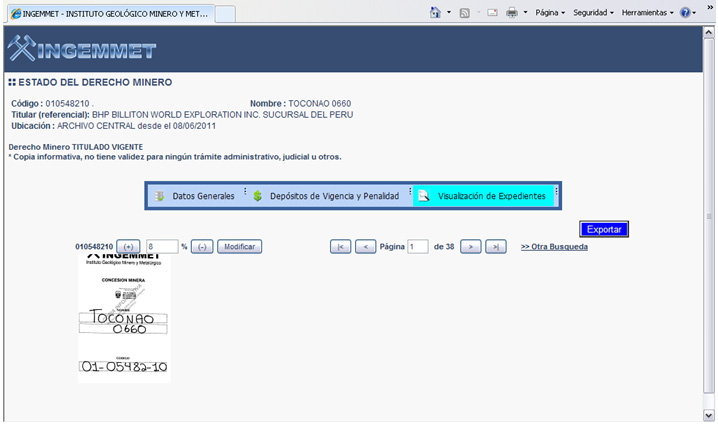
Task: Click the Modificar button
Action: (x=239, y=246)
